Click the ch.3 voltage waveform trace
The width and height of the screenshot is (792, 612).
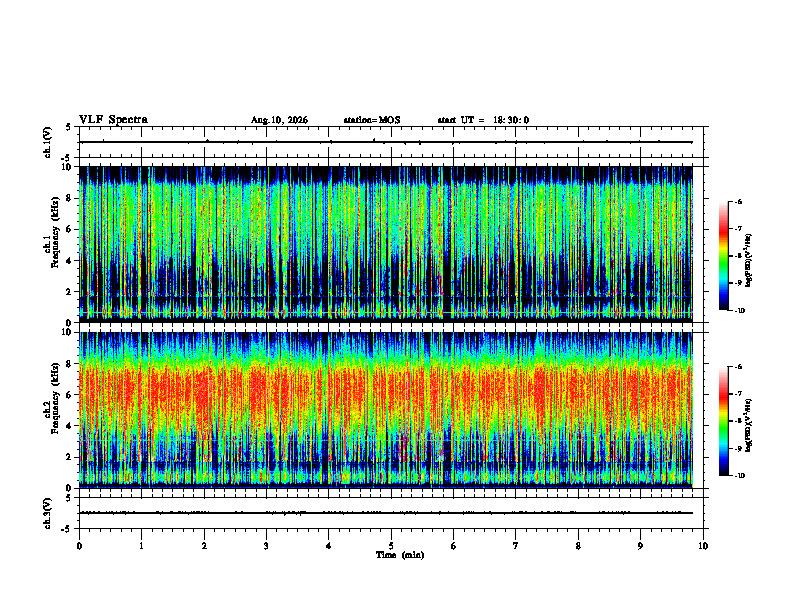pyautogui.click(x=386, y=513)
